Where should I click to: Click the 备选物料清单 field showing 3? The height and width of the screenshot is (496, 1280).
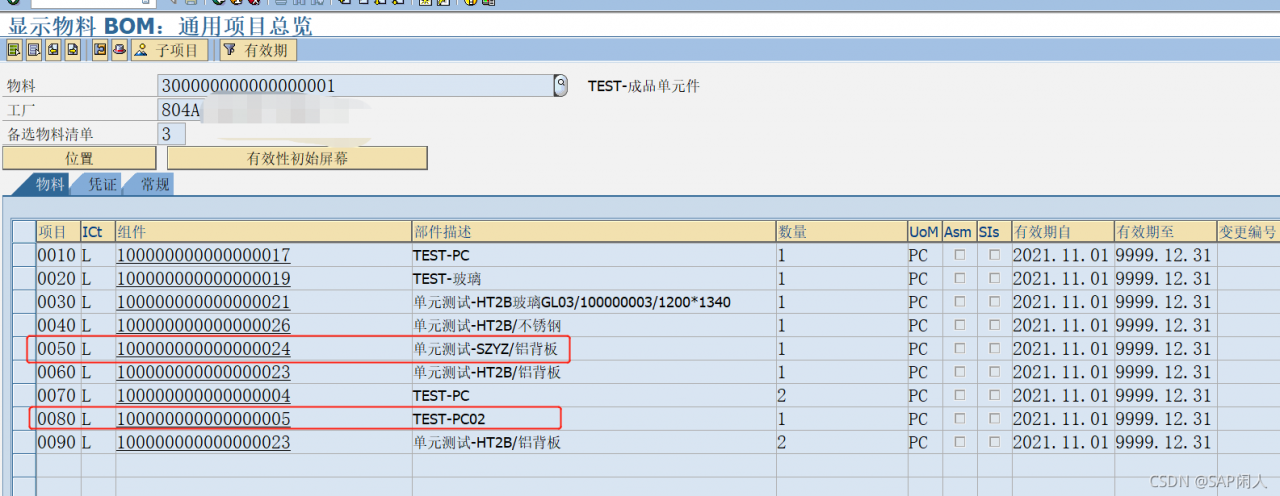[172, 134]
